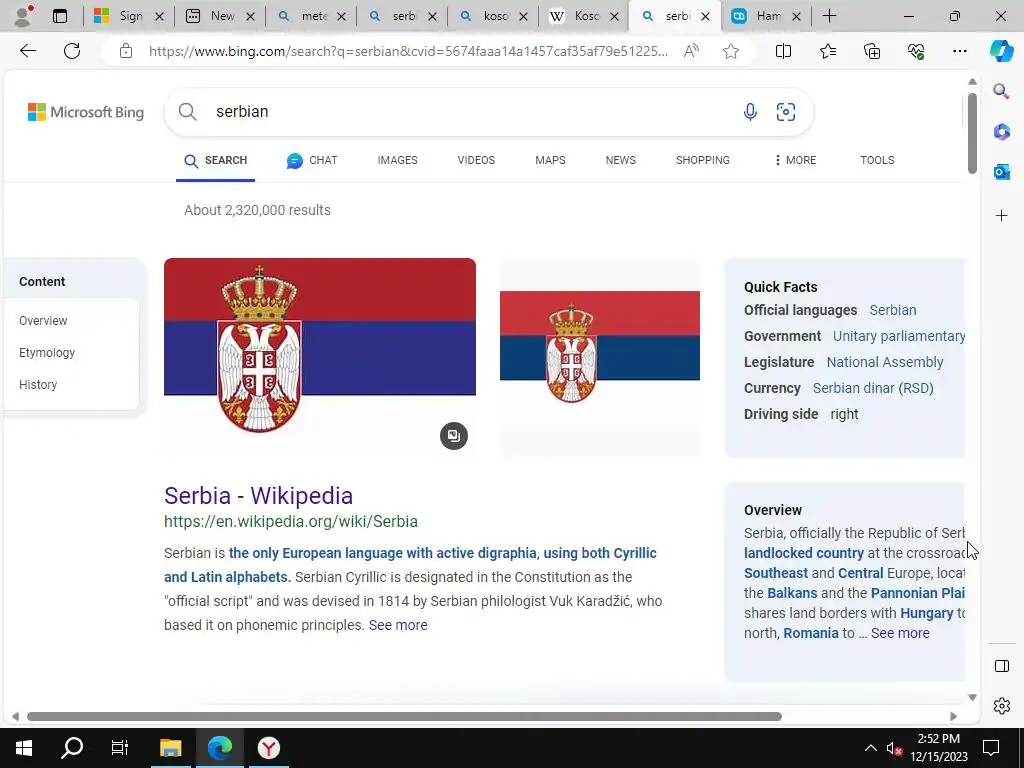The height and width of the screenshot is (768, 1024).
Task: Switch to the NEWS tab
Action: tap(620, 160)
